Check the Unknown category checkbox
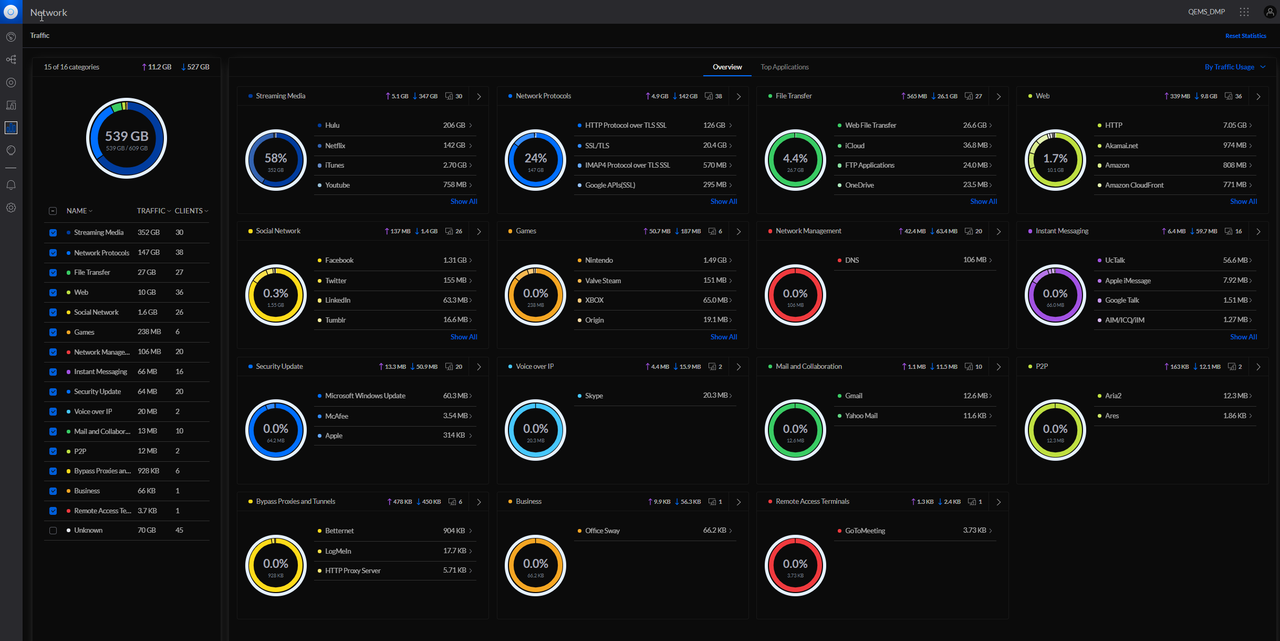 (x=53, y=530)
